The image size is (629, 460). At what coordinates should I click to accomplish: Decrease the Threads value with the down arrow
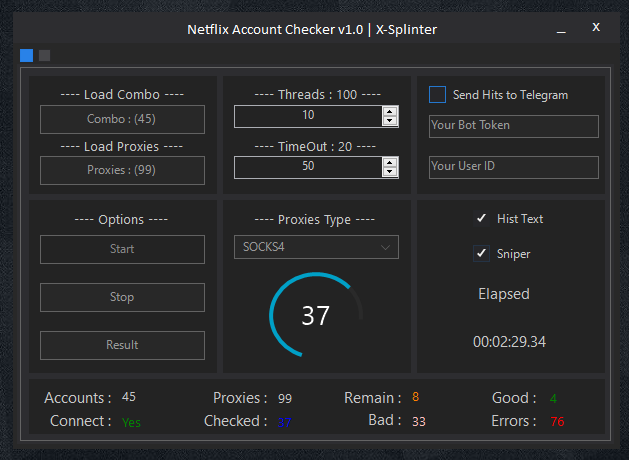(x=390, y=121)
